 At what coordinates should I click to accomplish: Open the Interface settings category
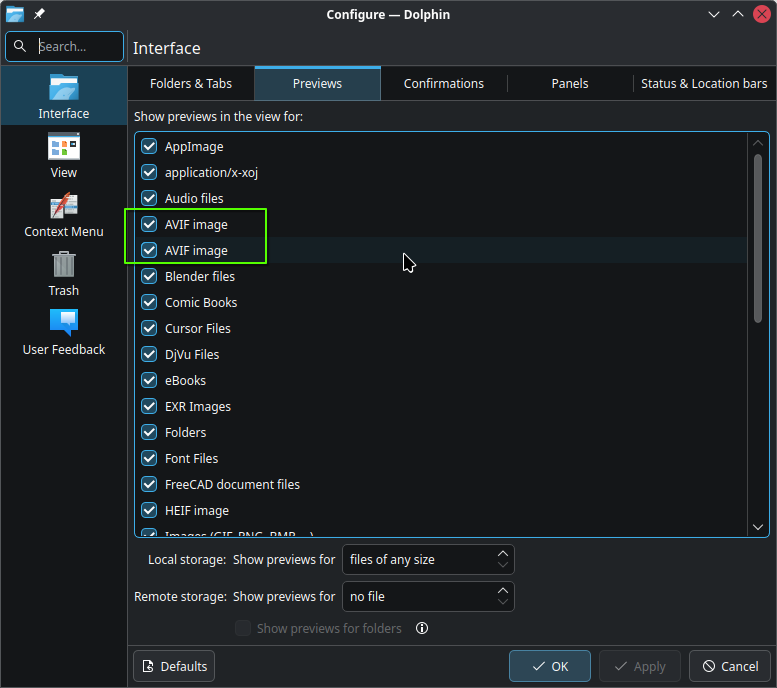pos(63,95)
